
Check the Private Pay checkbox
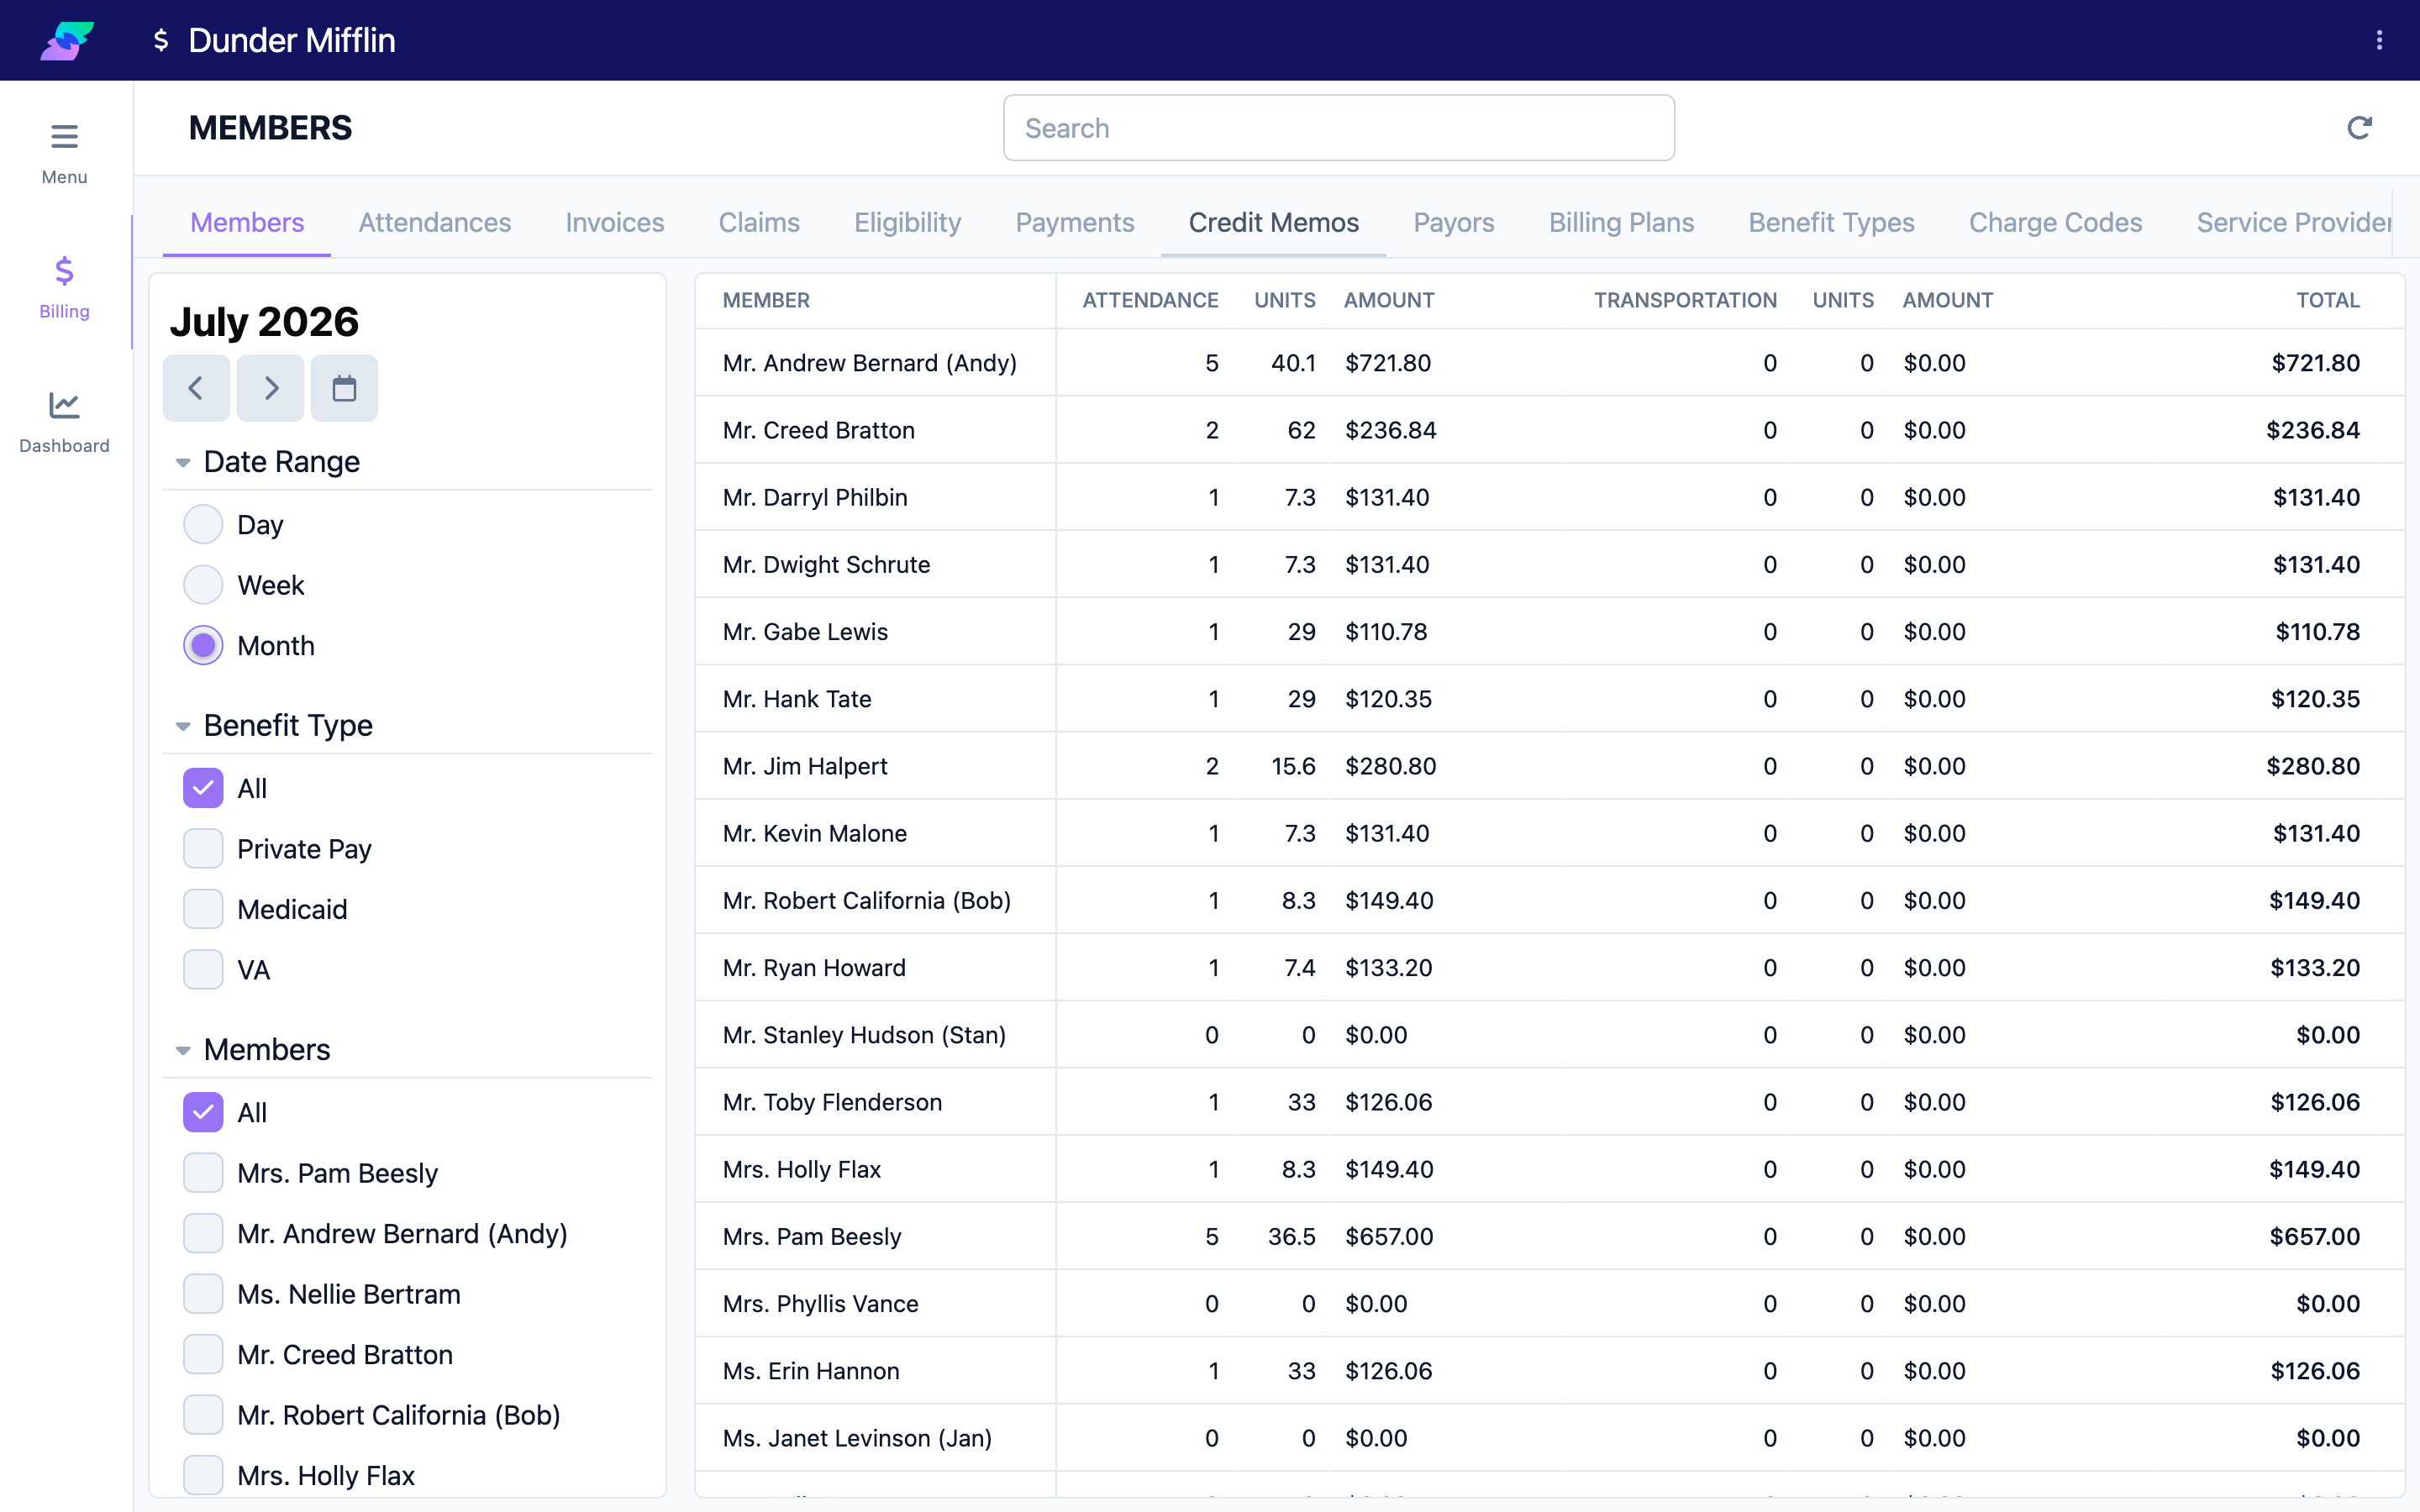pyautogui.click(x=203, y=848)
